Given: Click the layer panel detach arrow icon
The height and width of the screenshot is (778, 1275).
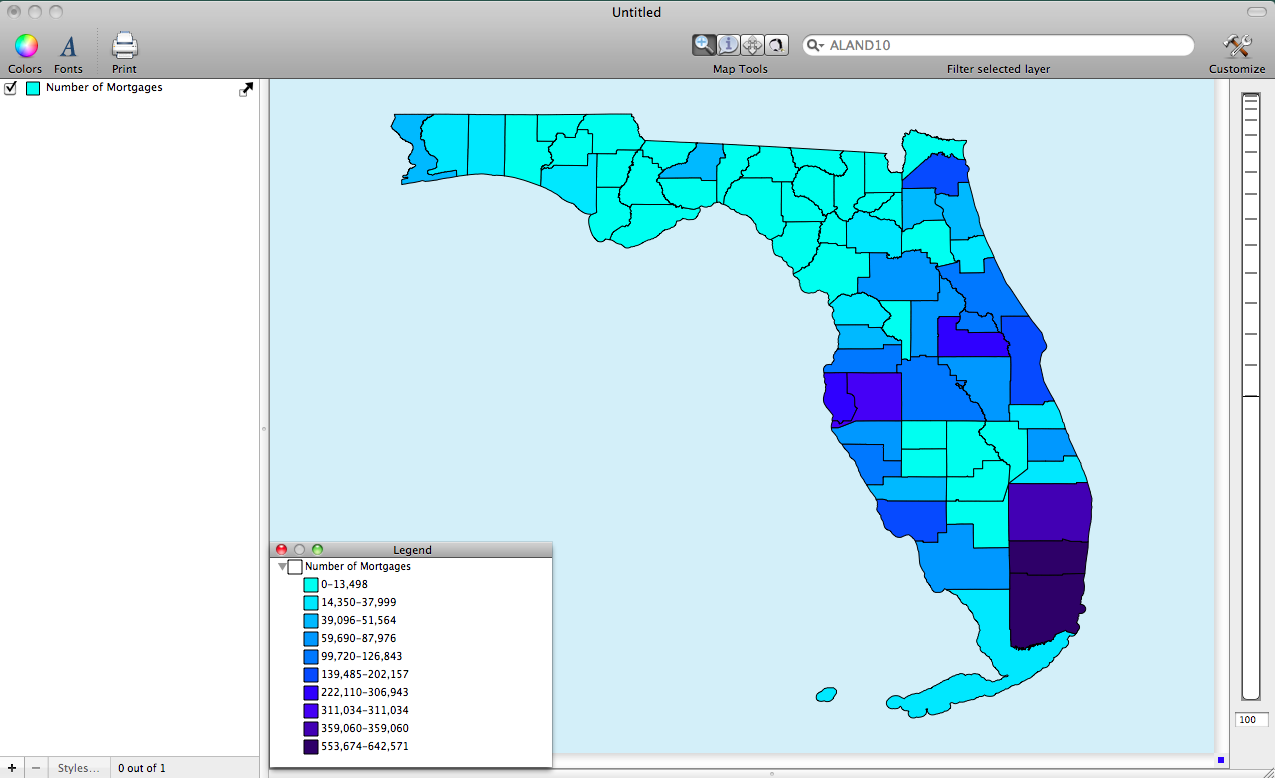Looking at the screenshot, I should pos(246,89).
